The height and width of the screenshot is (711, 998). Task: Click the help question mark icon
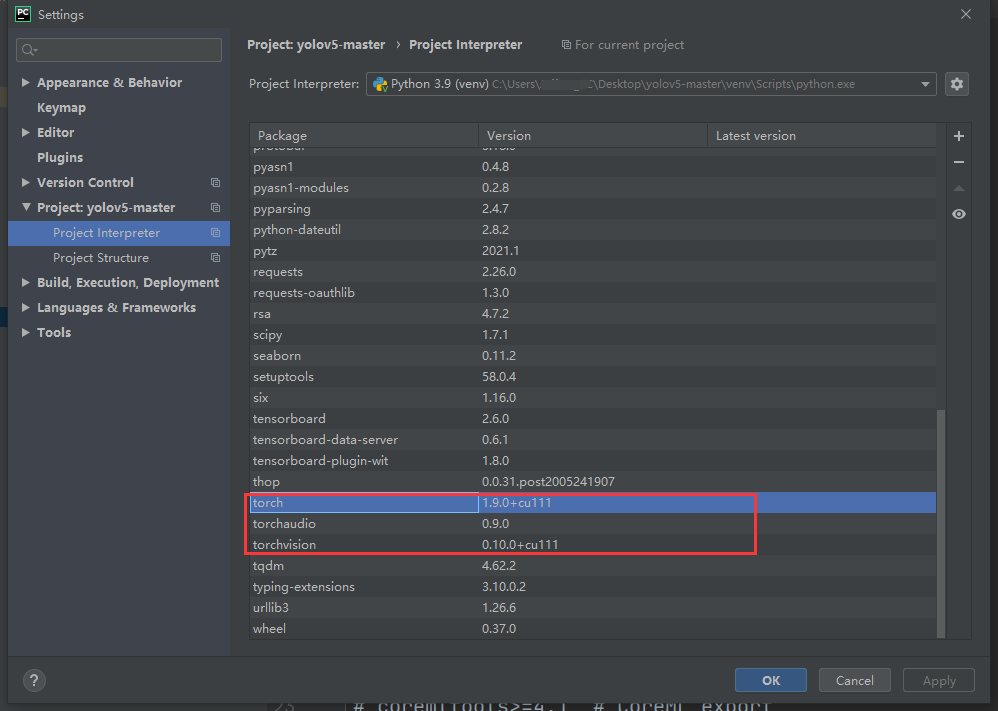coord(34,680)
